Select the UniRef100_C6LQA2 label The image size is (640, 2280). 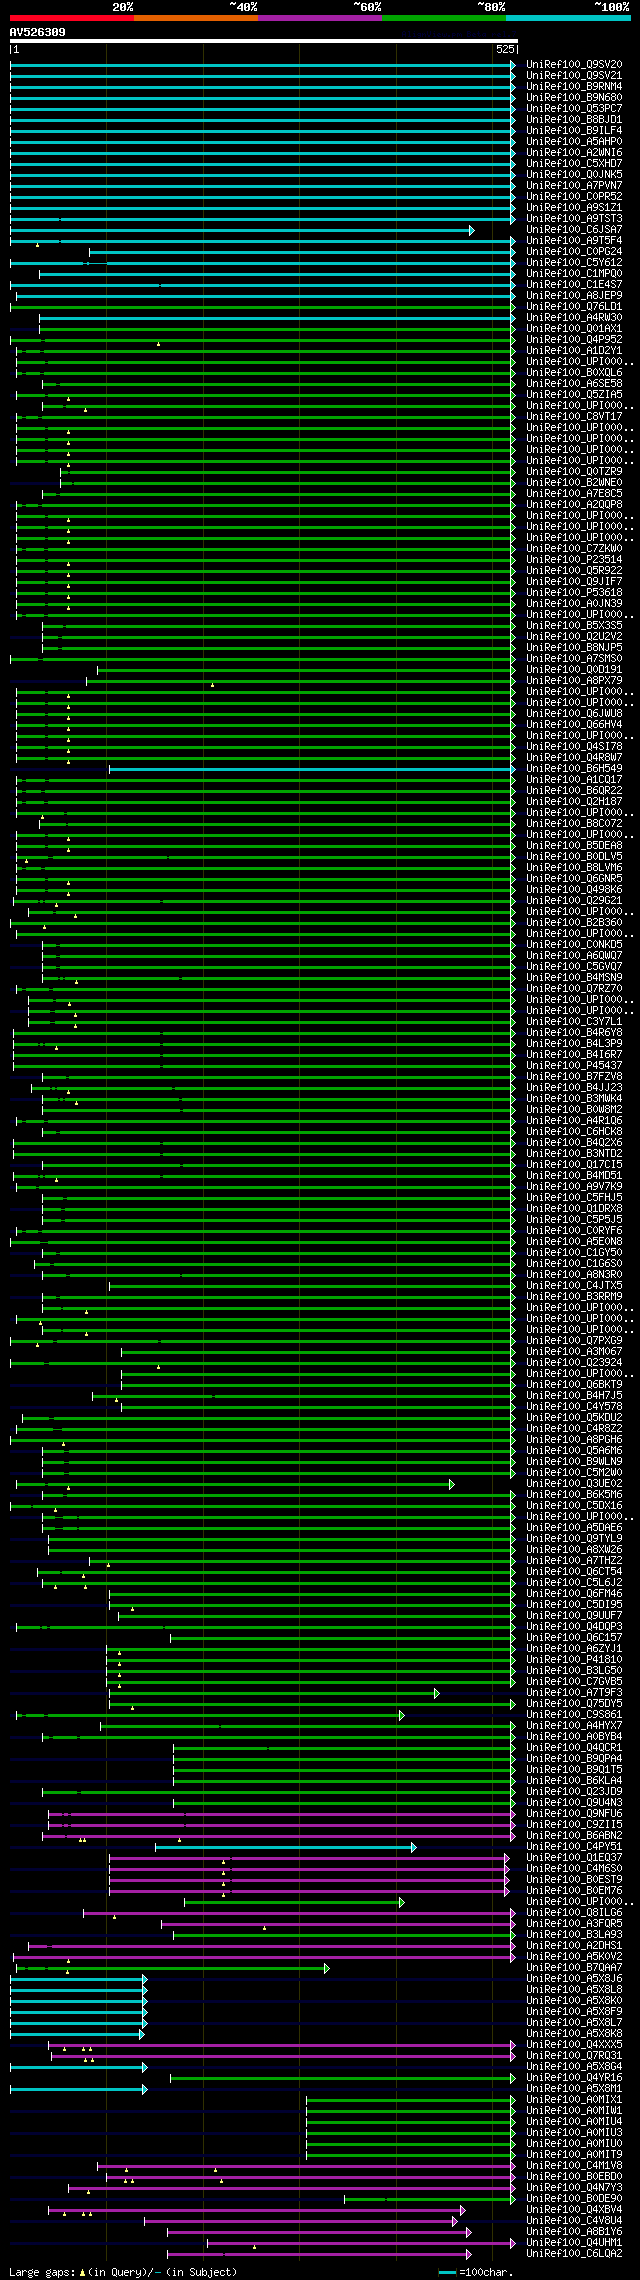click(574, 2253)
